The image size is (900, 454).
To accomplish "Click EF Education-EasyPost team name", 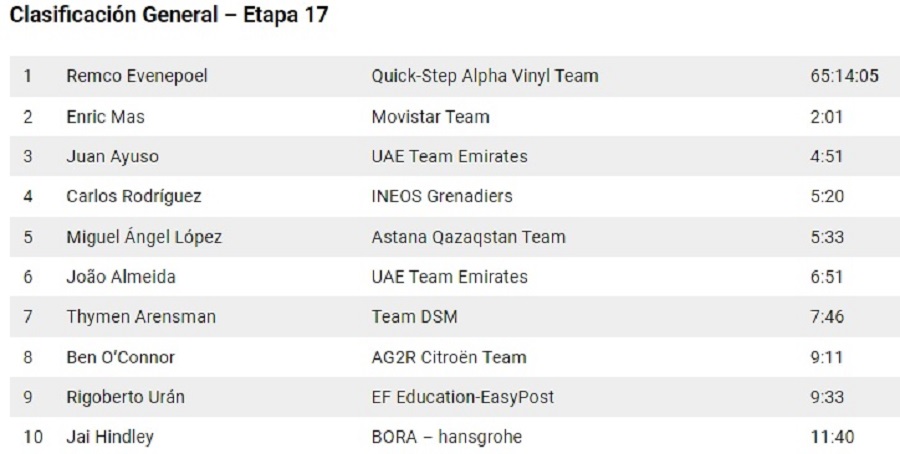I will pyautogui.click(x=462, y=397).
